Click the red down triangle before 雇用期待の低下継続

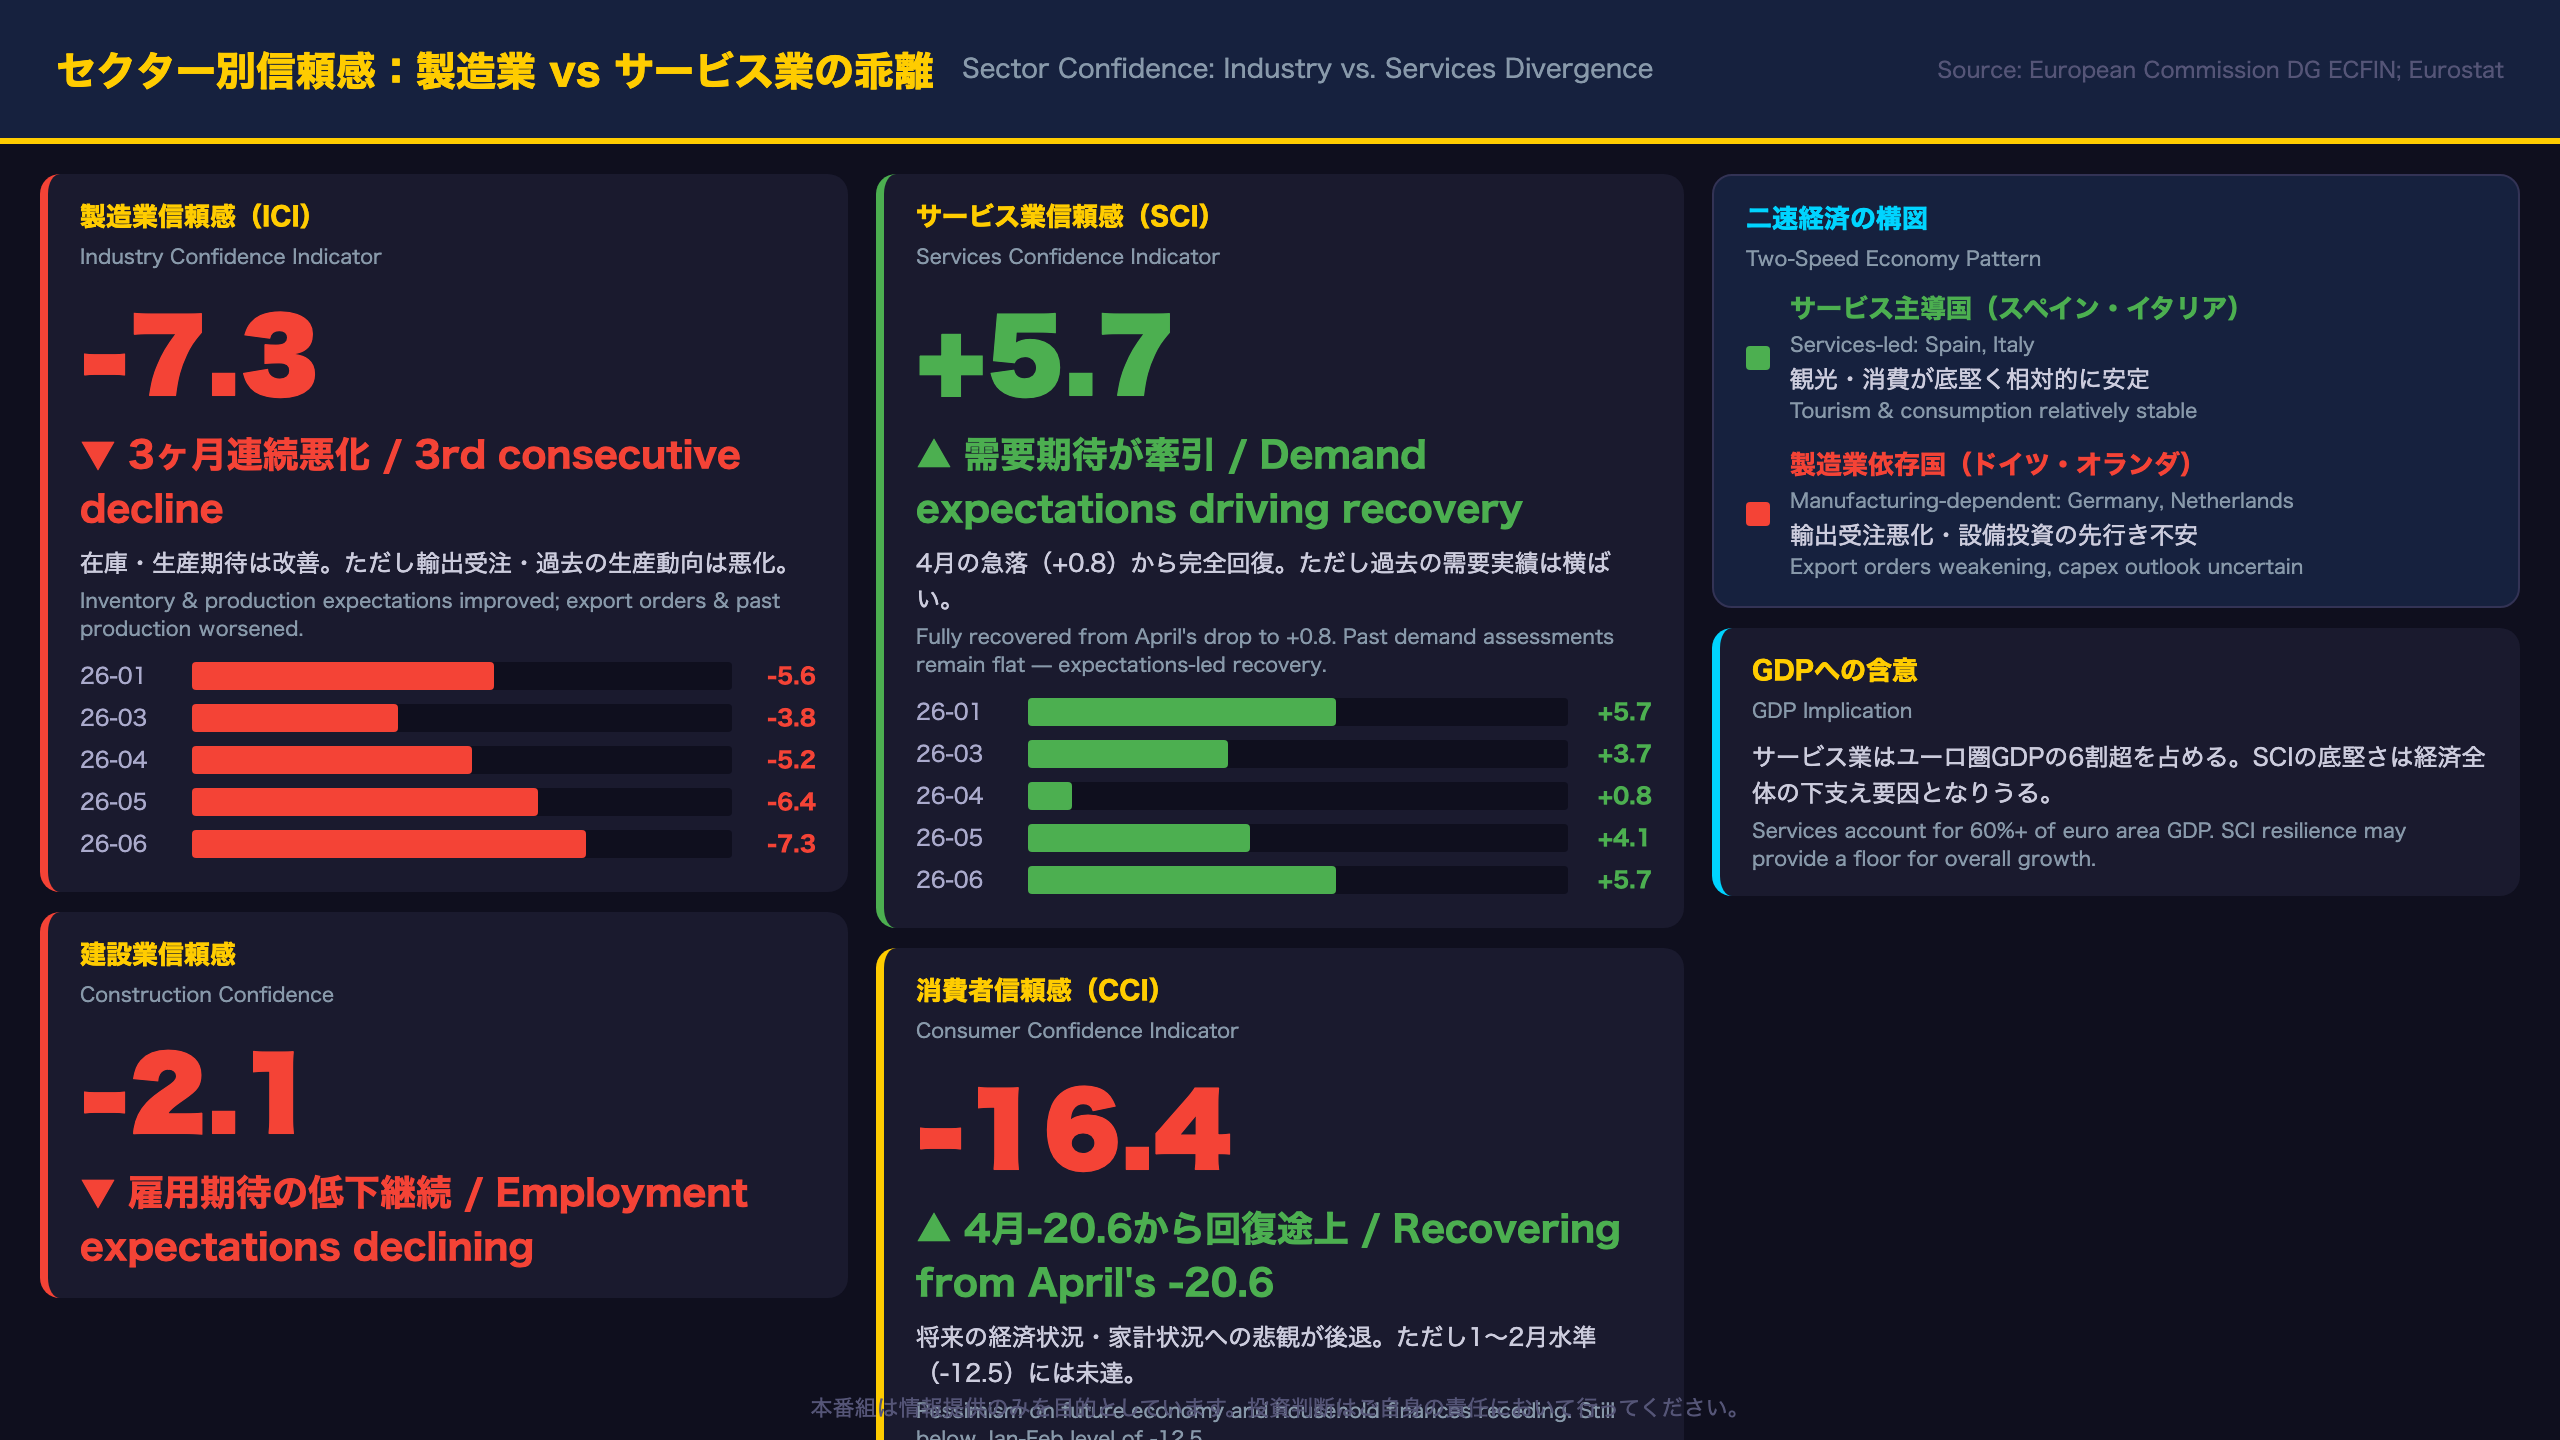pos(98,1194)
